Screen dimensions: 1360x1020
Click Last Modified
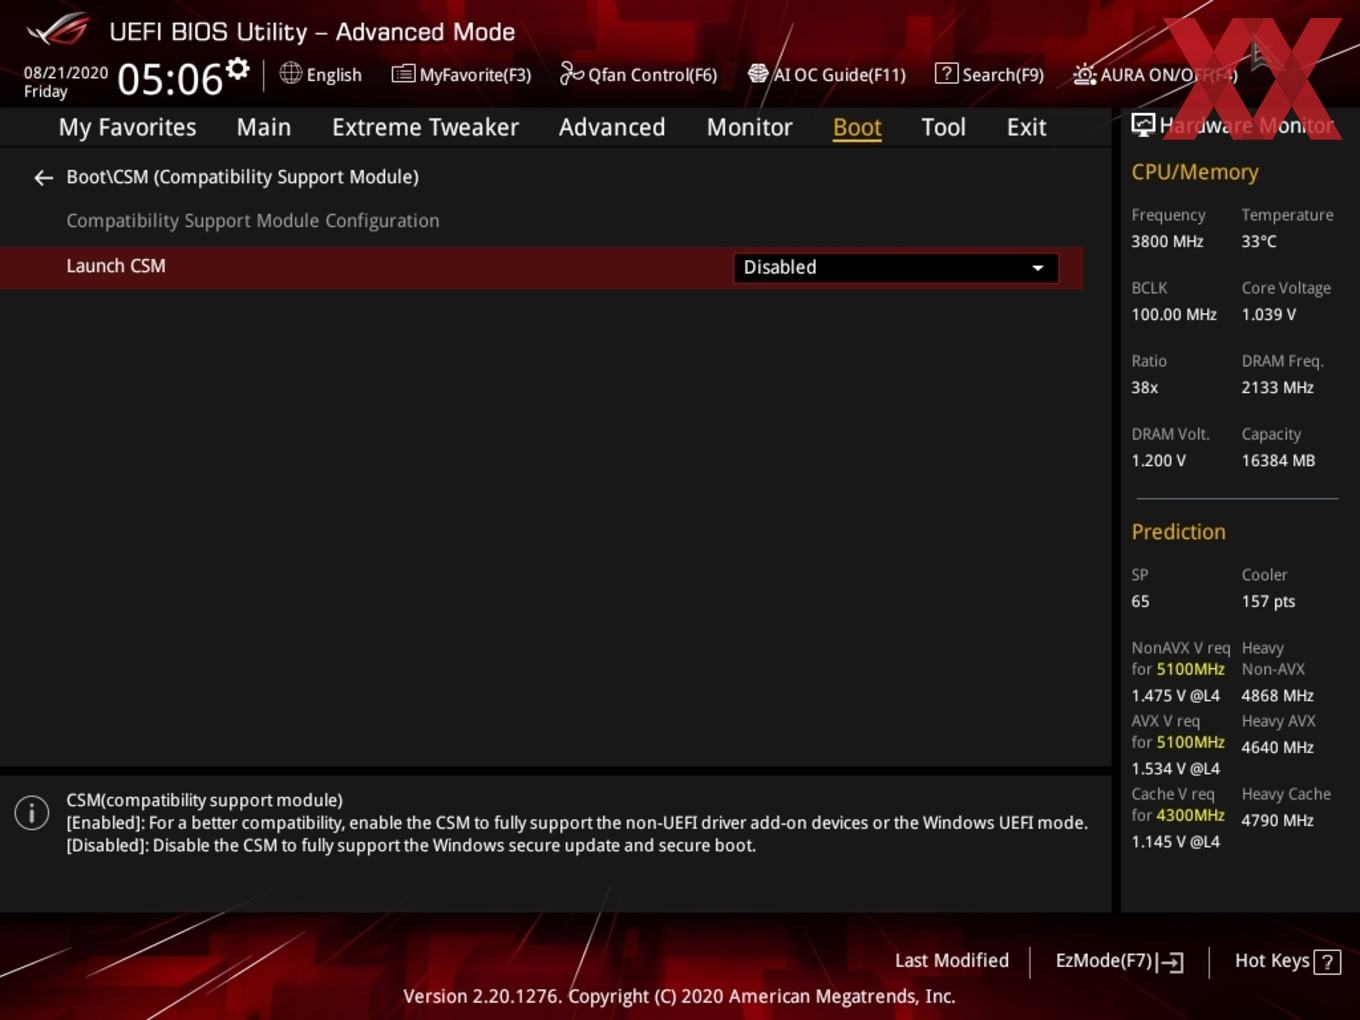tap(952, 960)
